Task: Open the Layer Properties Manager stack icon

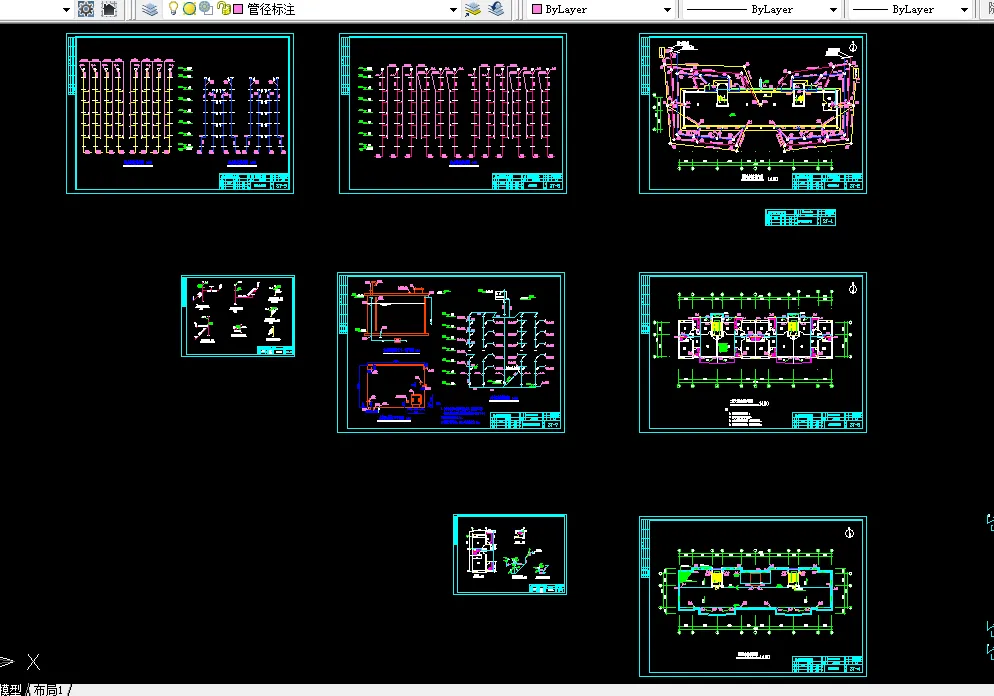Action: click(150, 9)
